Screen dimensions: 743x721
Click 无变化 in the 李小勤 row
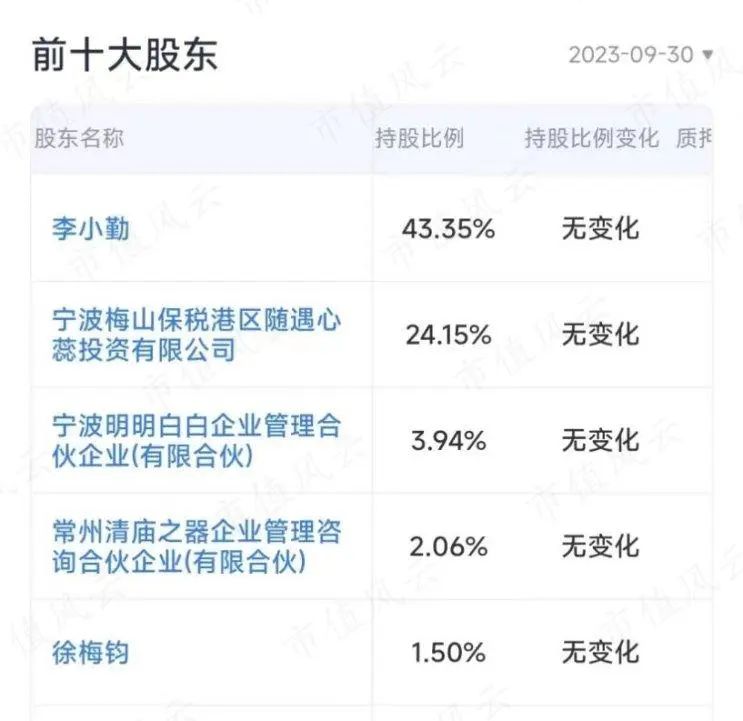[x=599, y=229]
